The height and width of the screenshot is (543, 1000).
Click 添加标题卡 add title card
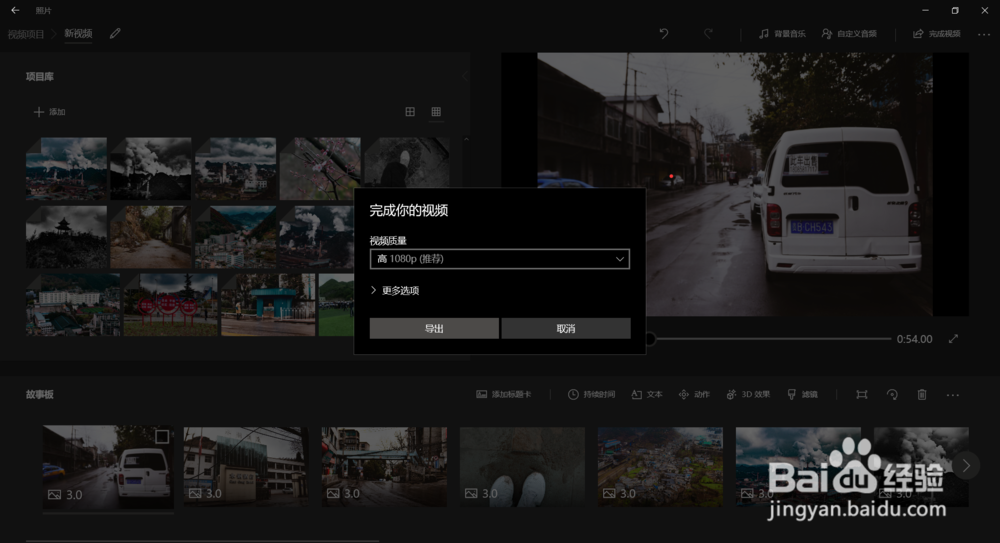(504, 394)
